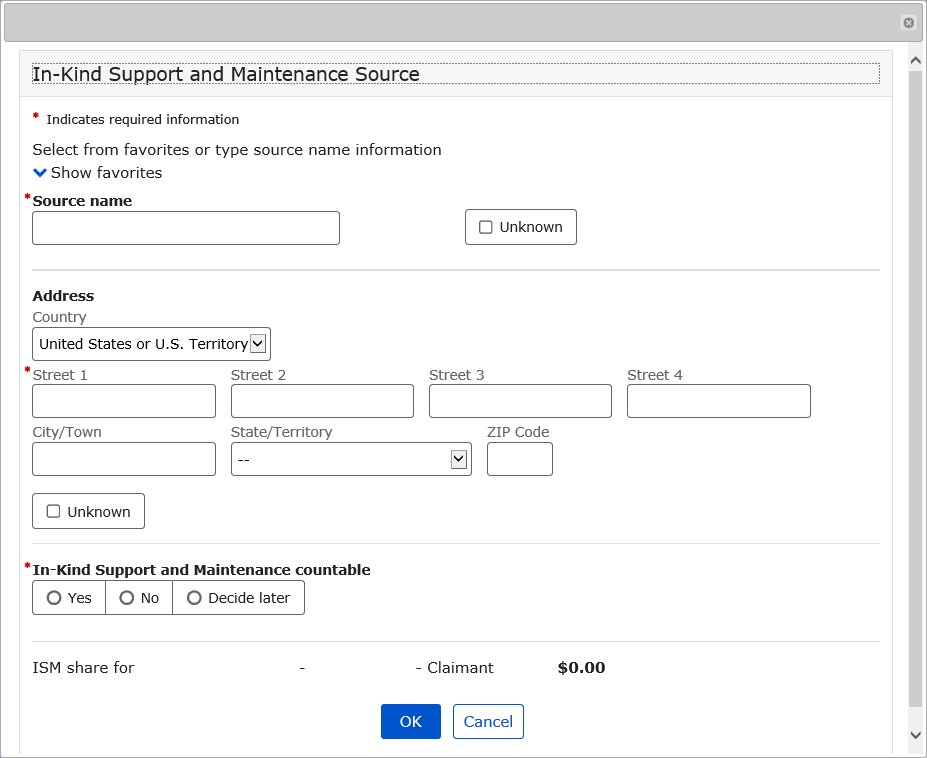927x758 pixels.
Task: Focus the Street 2 input box
Action: coord(322,401)
